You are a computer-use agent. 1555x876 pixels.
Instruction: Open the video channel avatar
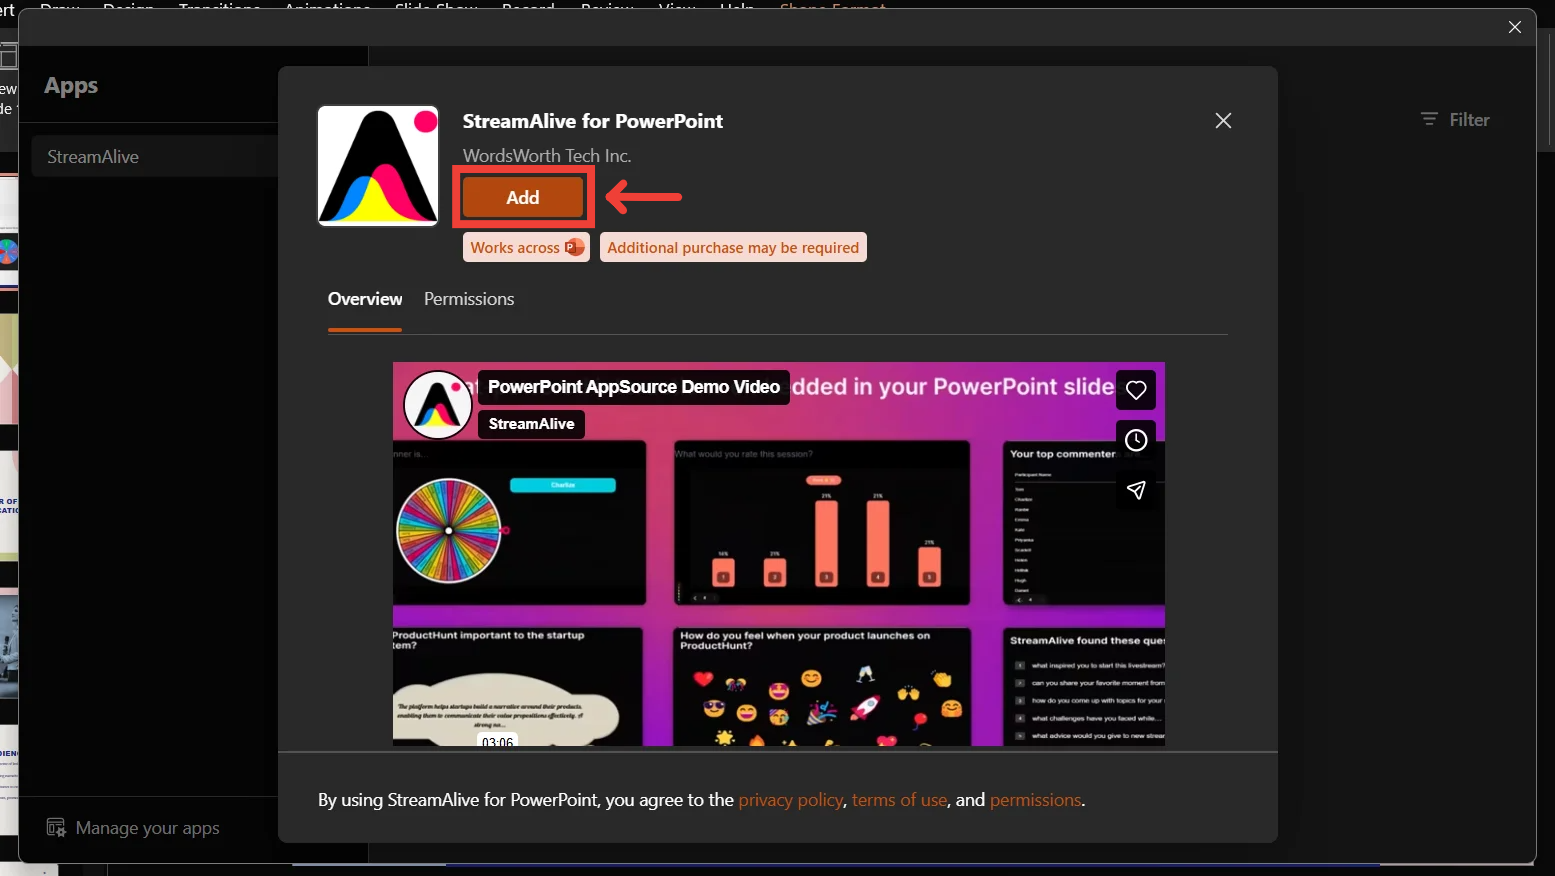click(x=438, y=405)
